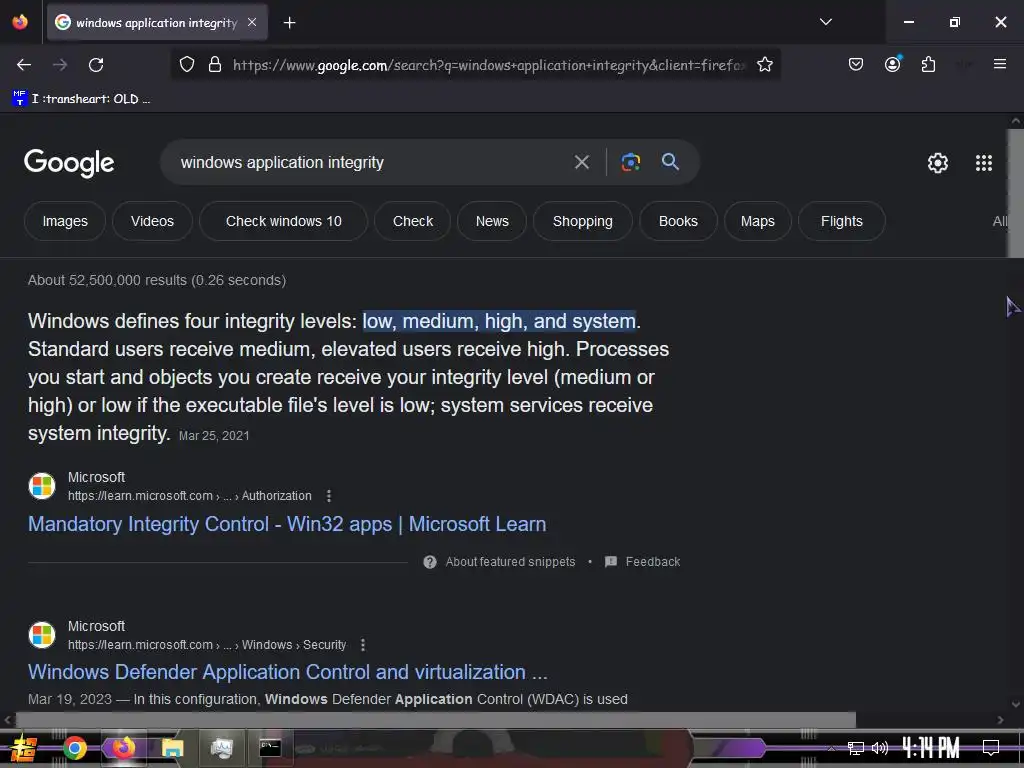Click scrollbar right arrow at bottom
This screenshot has height=768, width=1024.
coord(1000,720)
